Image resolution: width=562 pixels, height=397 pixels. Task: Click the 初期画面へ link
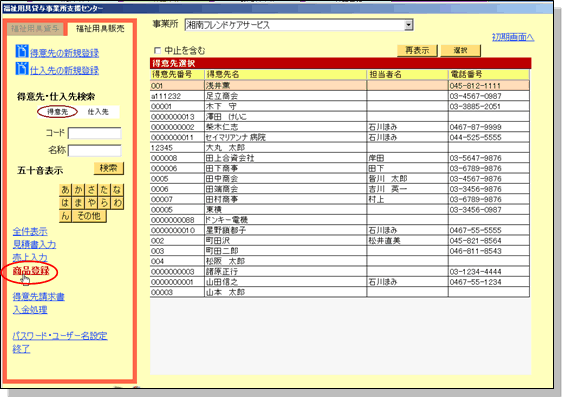click(513, 37)
